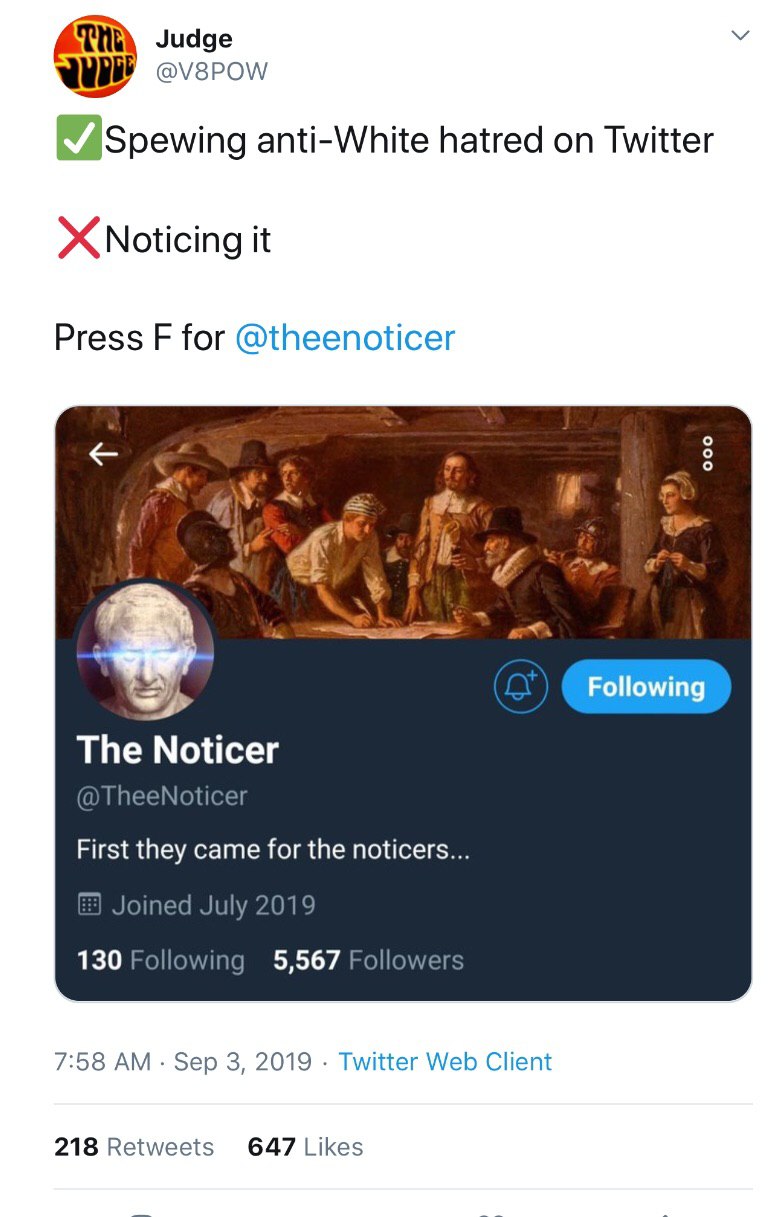Open the 5,567 Followers list

[368, 960]
